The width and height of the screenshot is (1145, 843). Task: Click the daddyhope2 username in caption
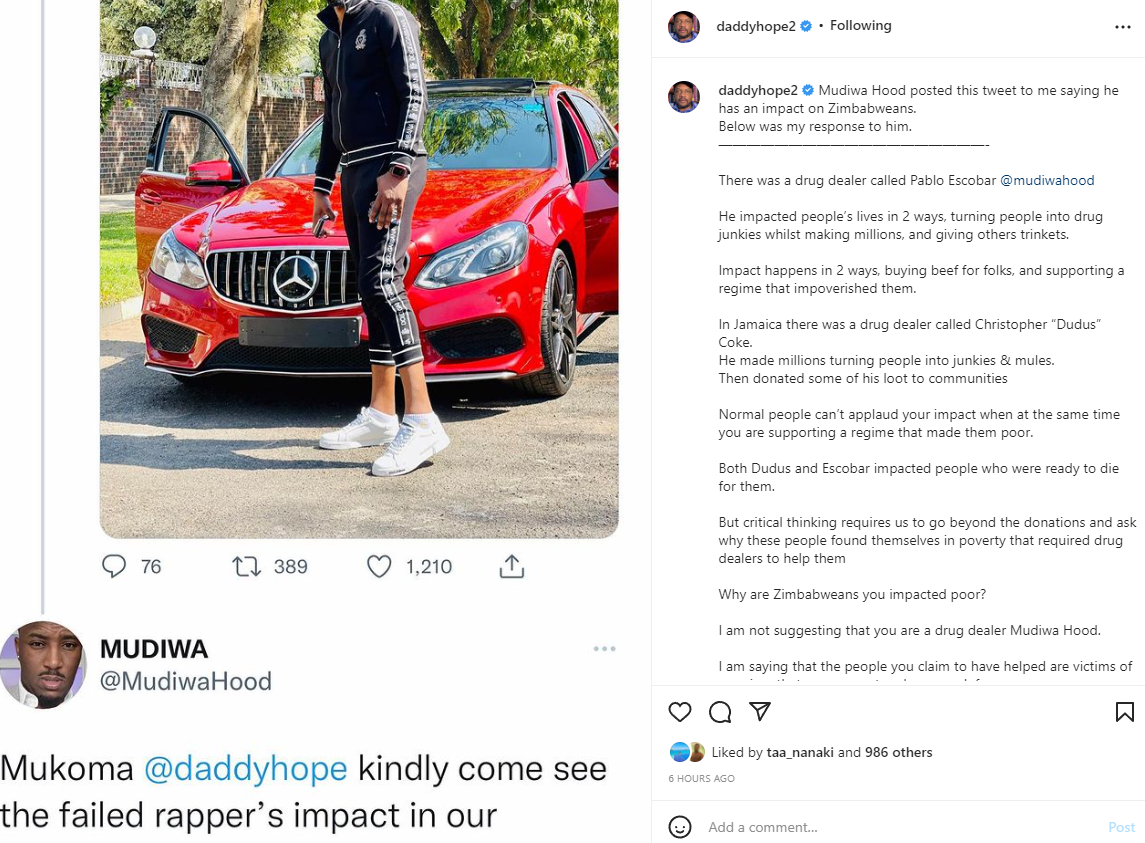coord(757,91)
